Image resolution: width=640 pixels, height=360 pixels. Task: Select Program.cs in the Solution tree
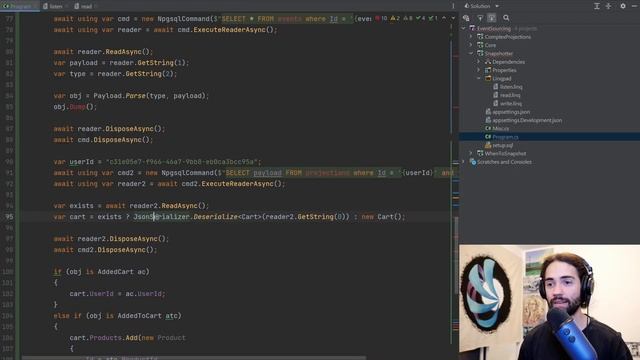505,137
